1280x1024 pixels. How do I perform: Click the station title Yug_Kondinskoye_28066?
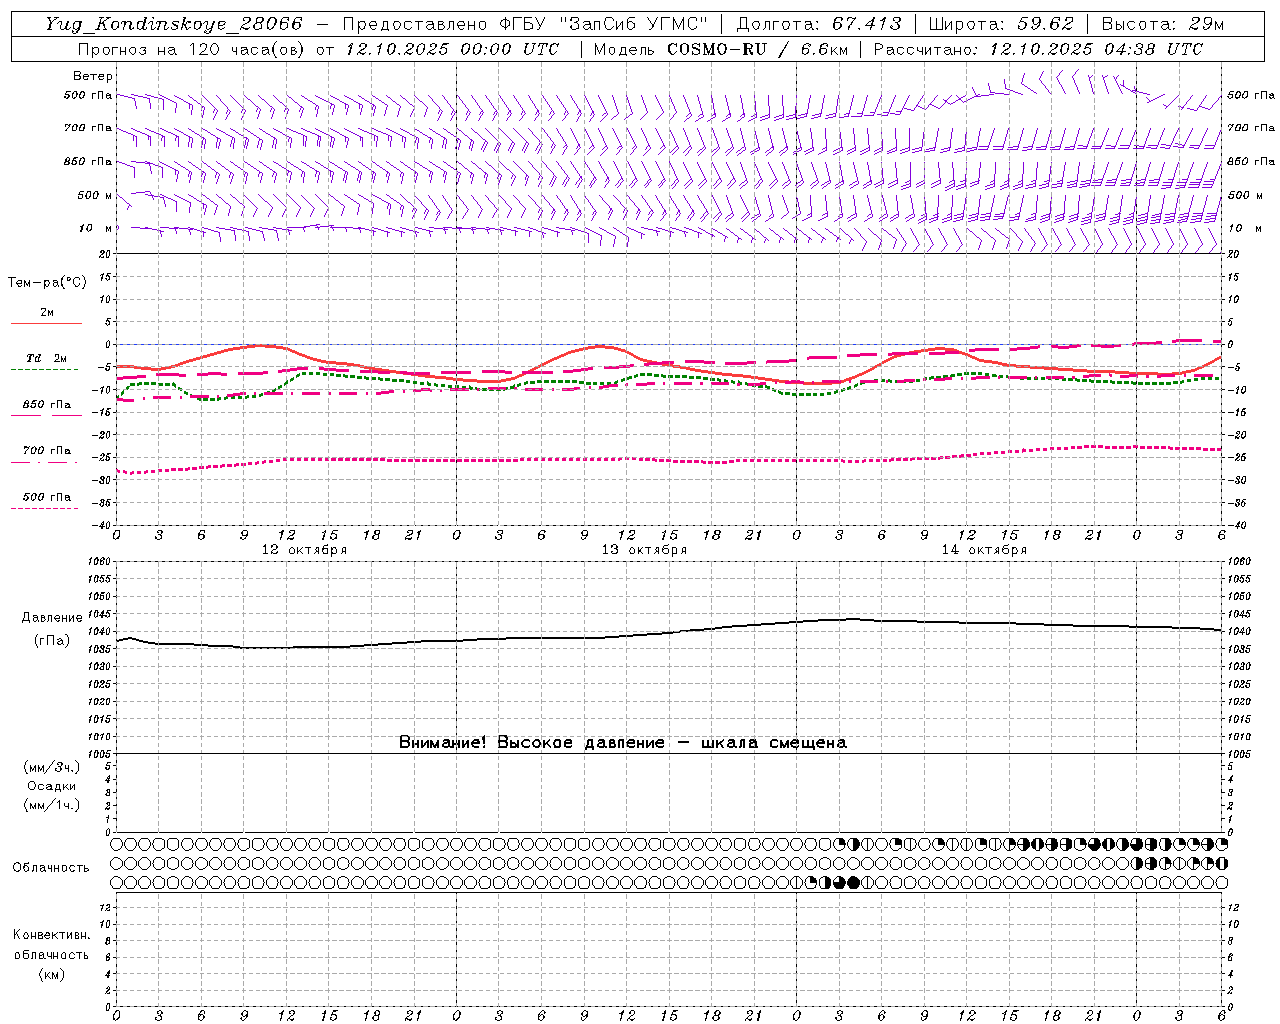point(173,24)
